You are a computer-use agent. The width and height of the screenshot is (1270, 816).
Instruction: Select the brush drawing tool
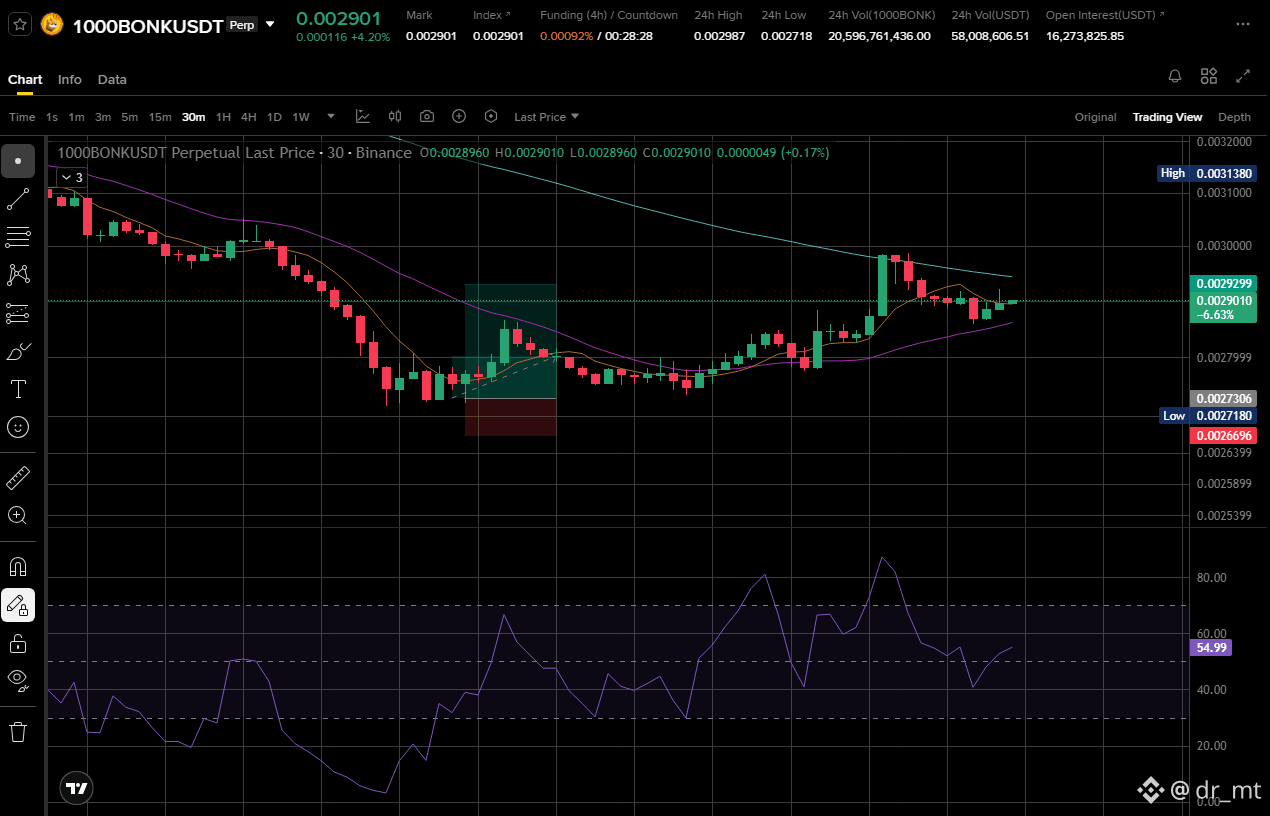[18, 351]
